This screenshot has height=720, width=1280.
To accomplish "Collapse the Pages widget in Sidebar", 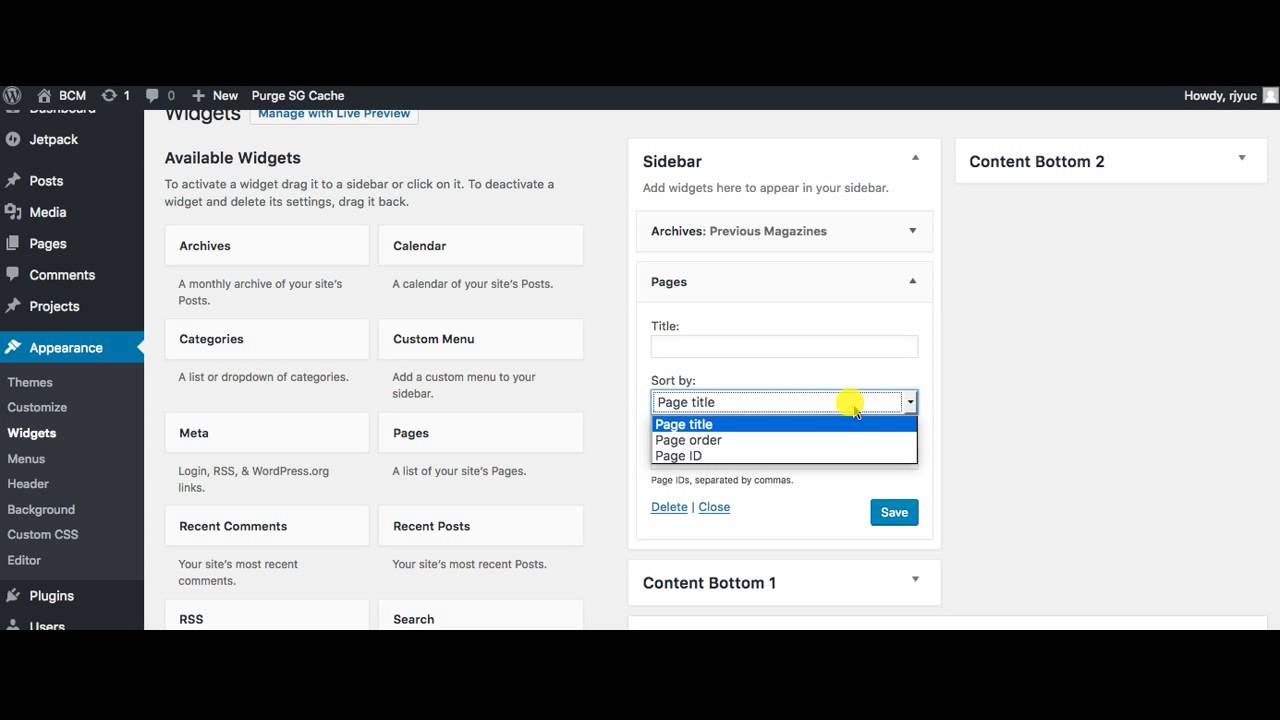I will point(912,282).
